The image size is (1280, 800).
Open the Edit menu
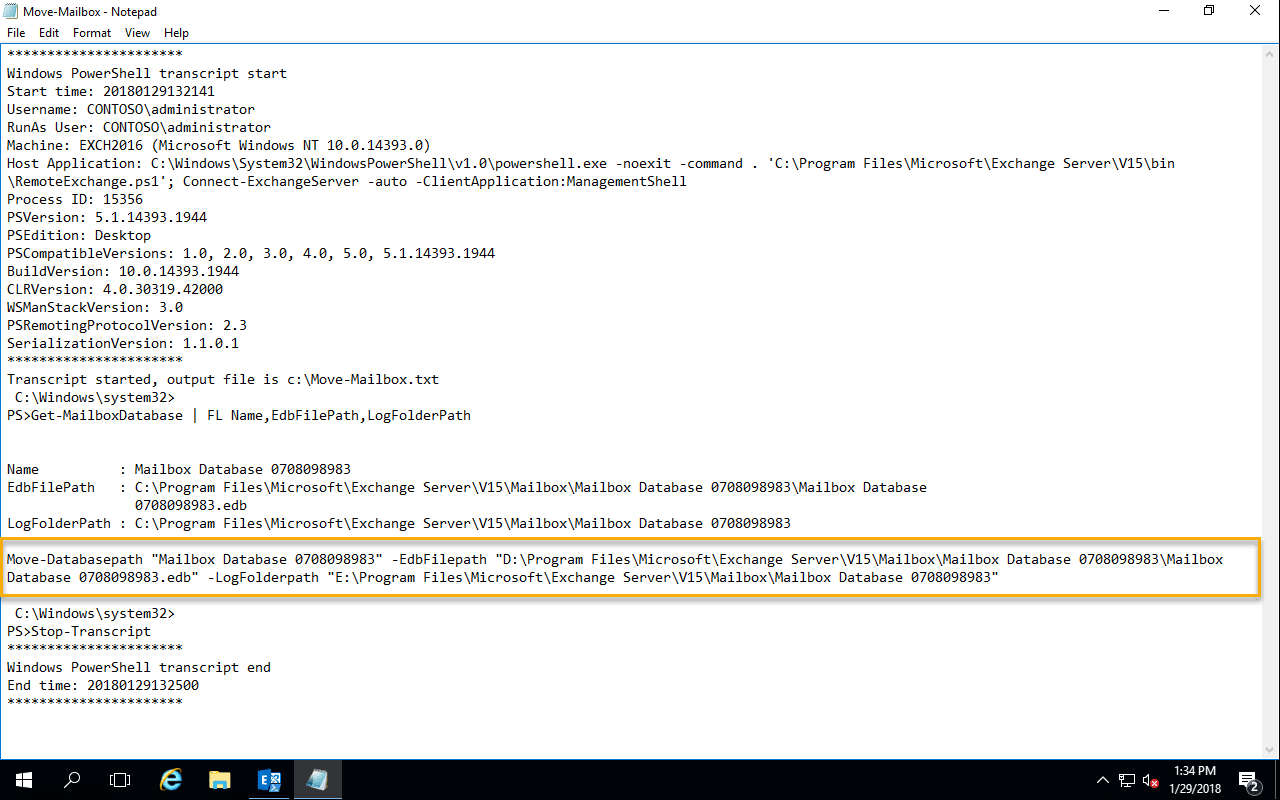pyautogui.click(x=49, y=33)
